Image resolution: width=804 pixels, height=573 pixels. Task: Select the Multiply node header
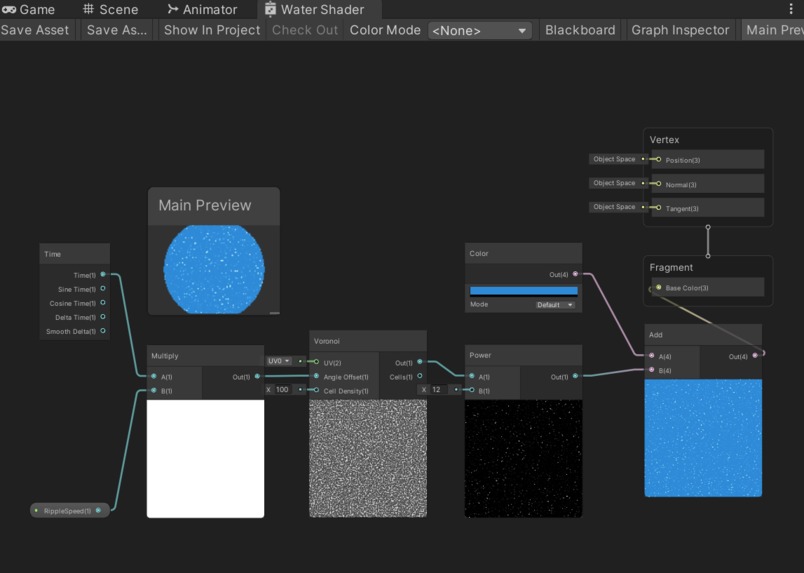click(206, 355)
